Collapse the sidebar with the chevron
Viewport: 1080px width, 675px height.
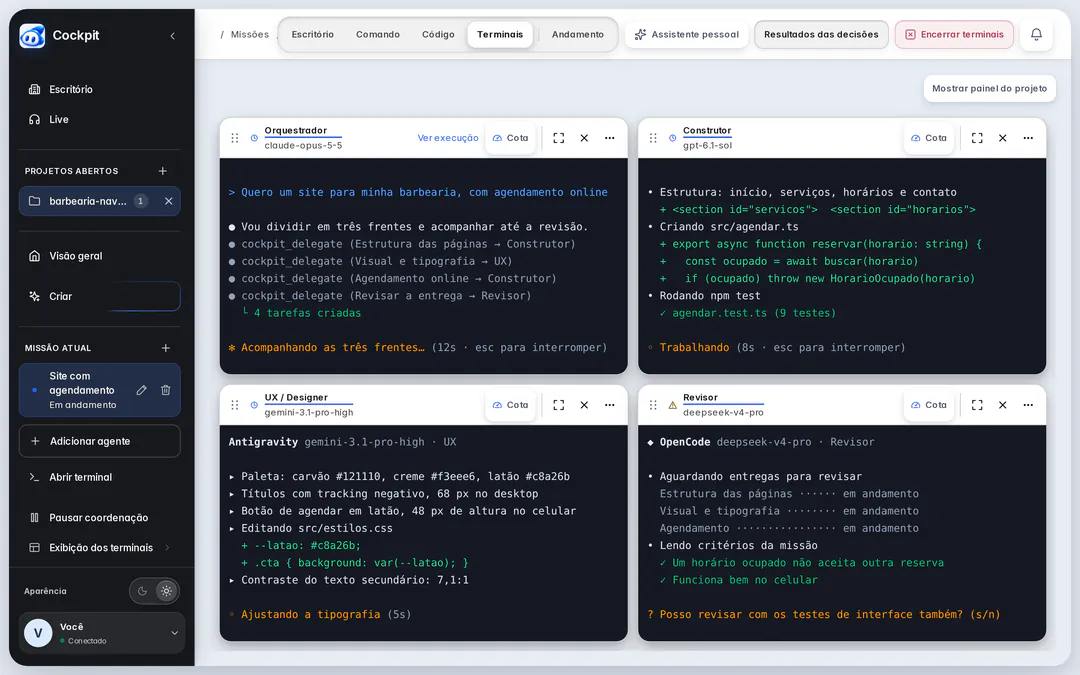(172, 36)
